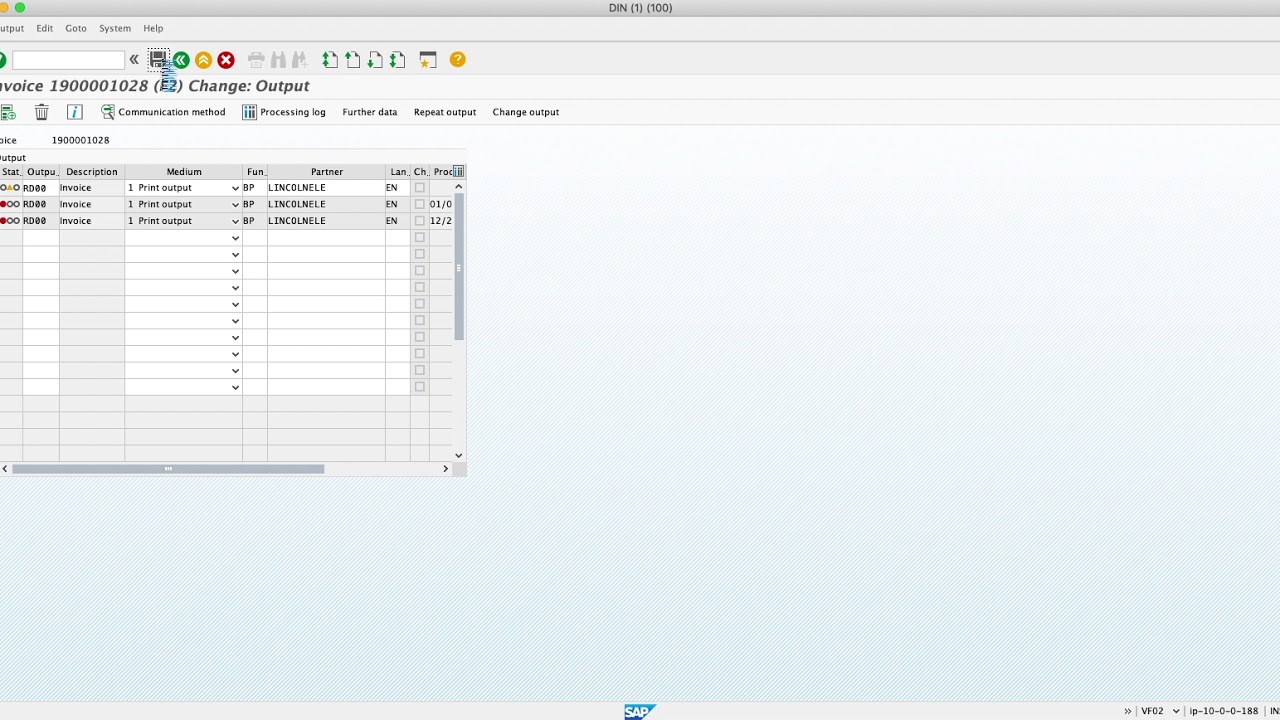This screenshot has height=720, width=1280.
Task: Click the blue information 'i' icon
Action: pyautogui.click(x=74, y=112)
